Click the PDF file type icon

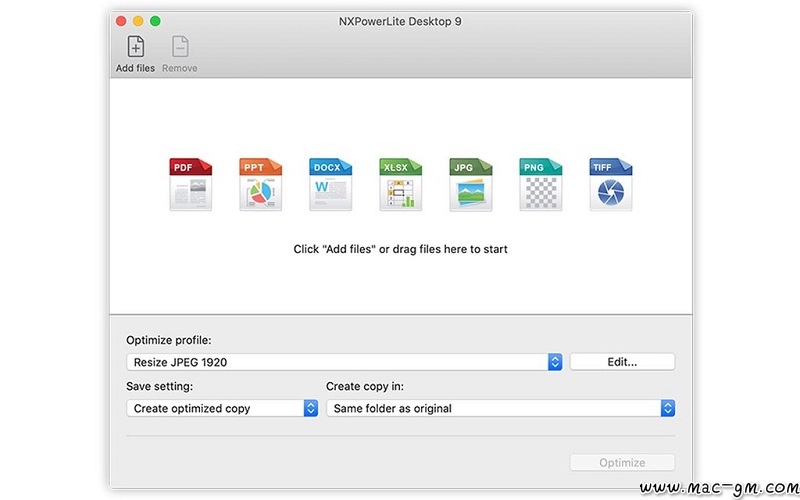click(x=190, y=184)
